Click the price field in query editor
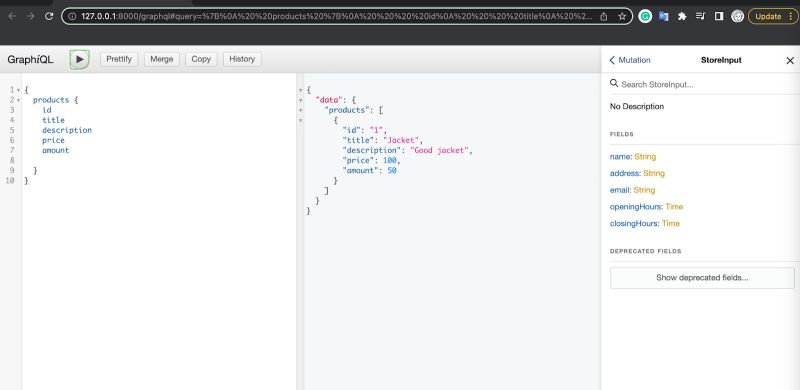This screenshot has height=390, width=800. pos(54,140)
